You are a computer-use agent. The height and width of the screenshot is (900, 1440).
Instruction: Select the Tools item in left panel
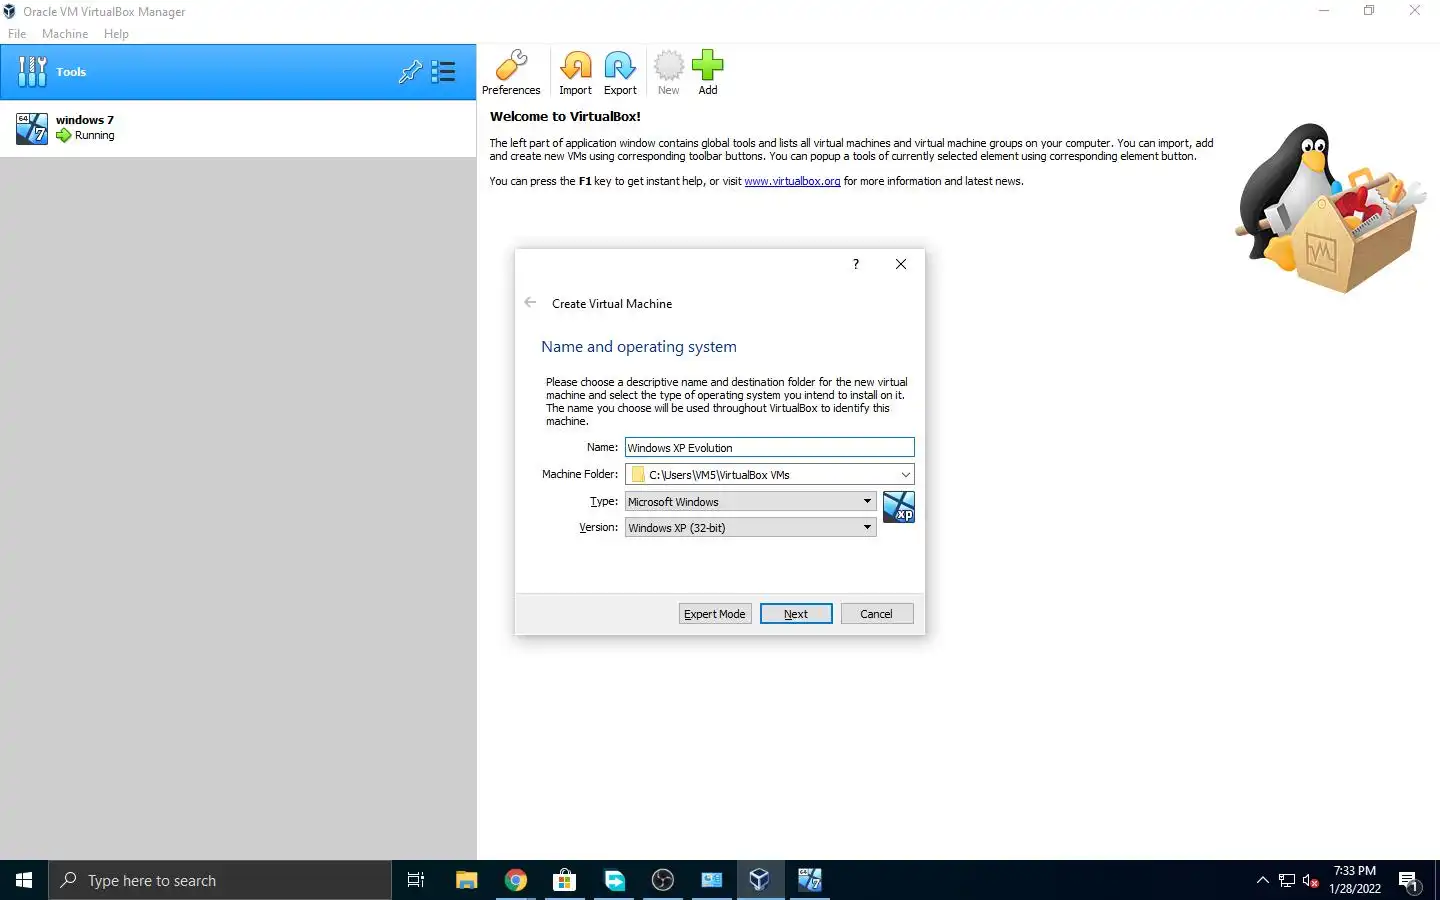(x=238, y=72)
